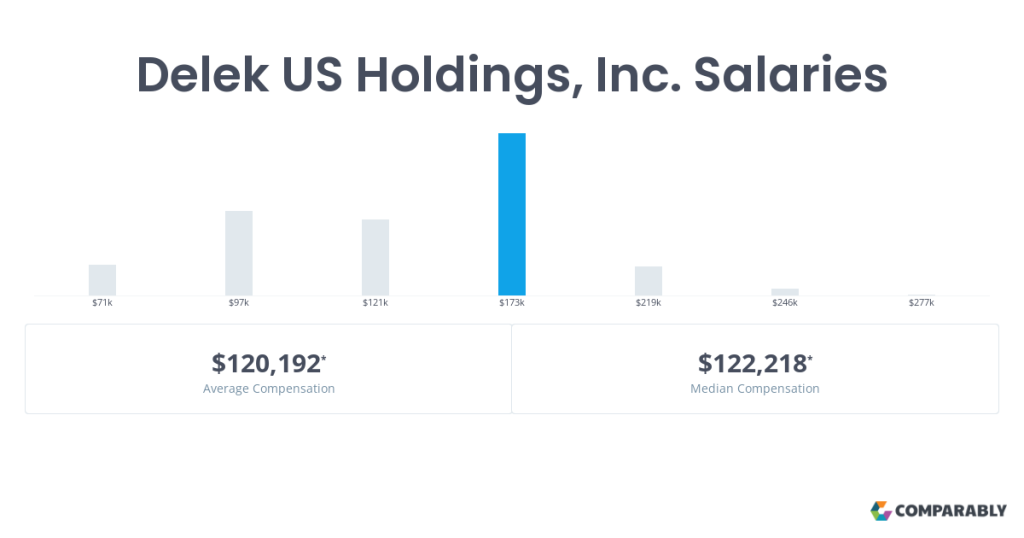
Task: Select the highlighted blue $173k bar
Action: 512,214
